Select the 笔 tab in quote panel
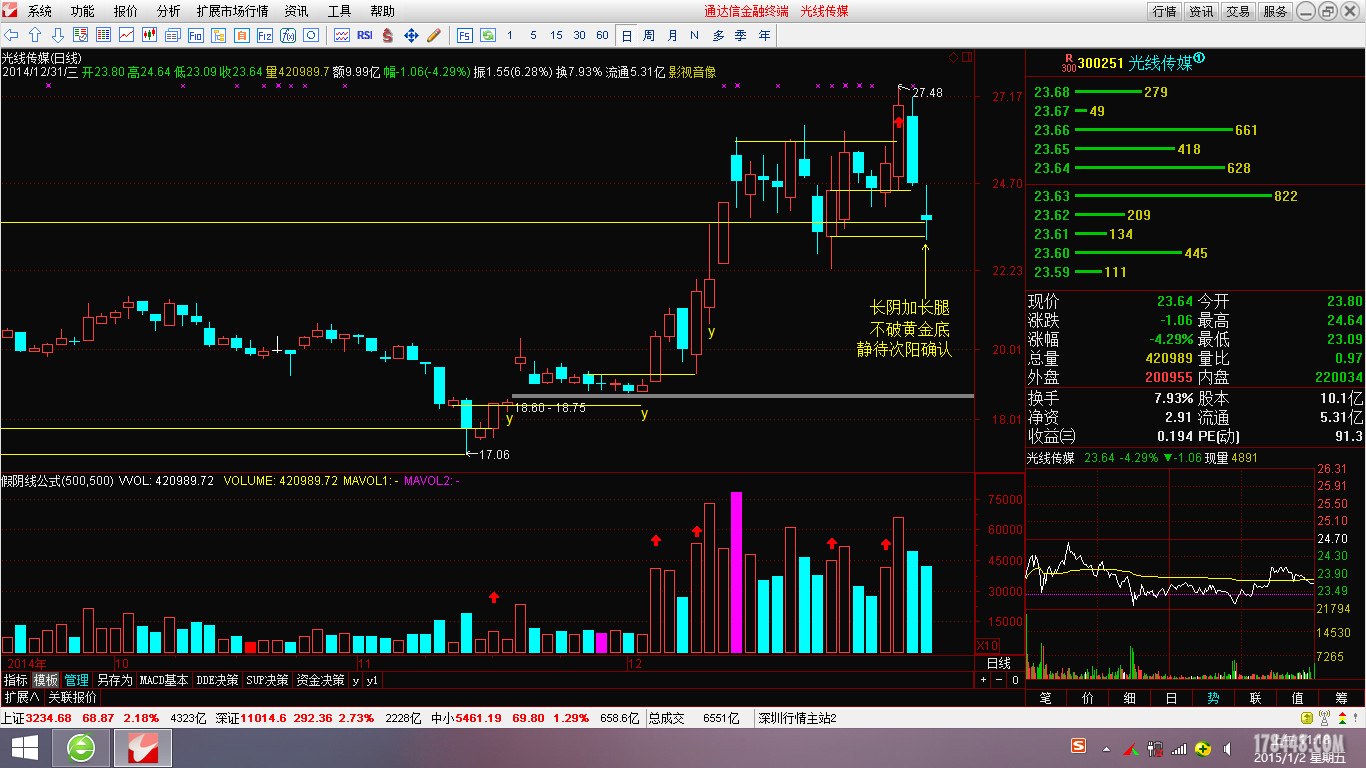The image size is (1366, 768). pos(1046,697)
